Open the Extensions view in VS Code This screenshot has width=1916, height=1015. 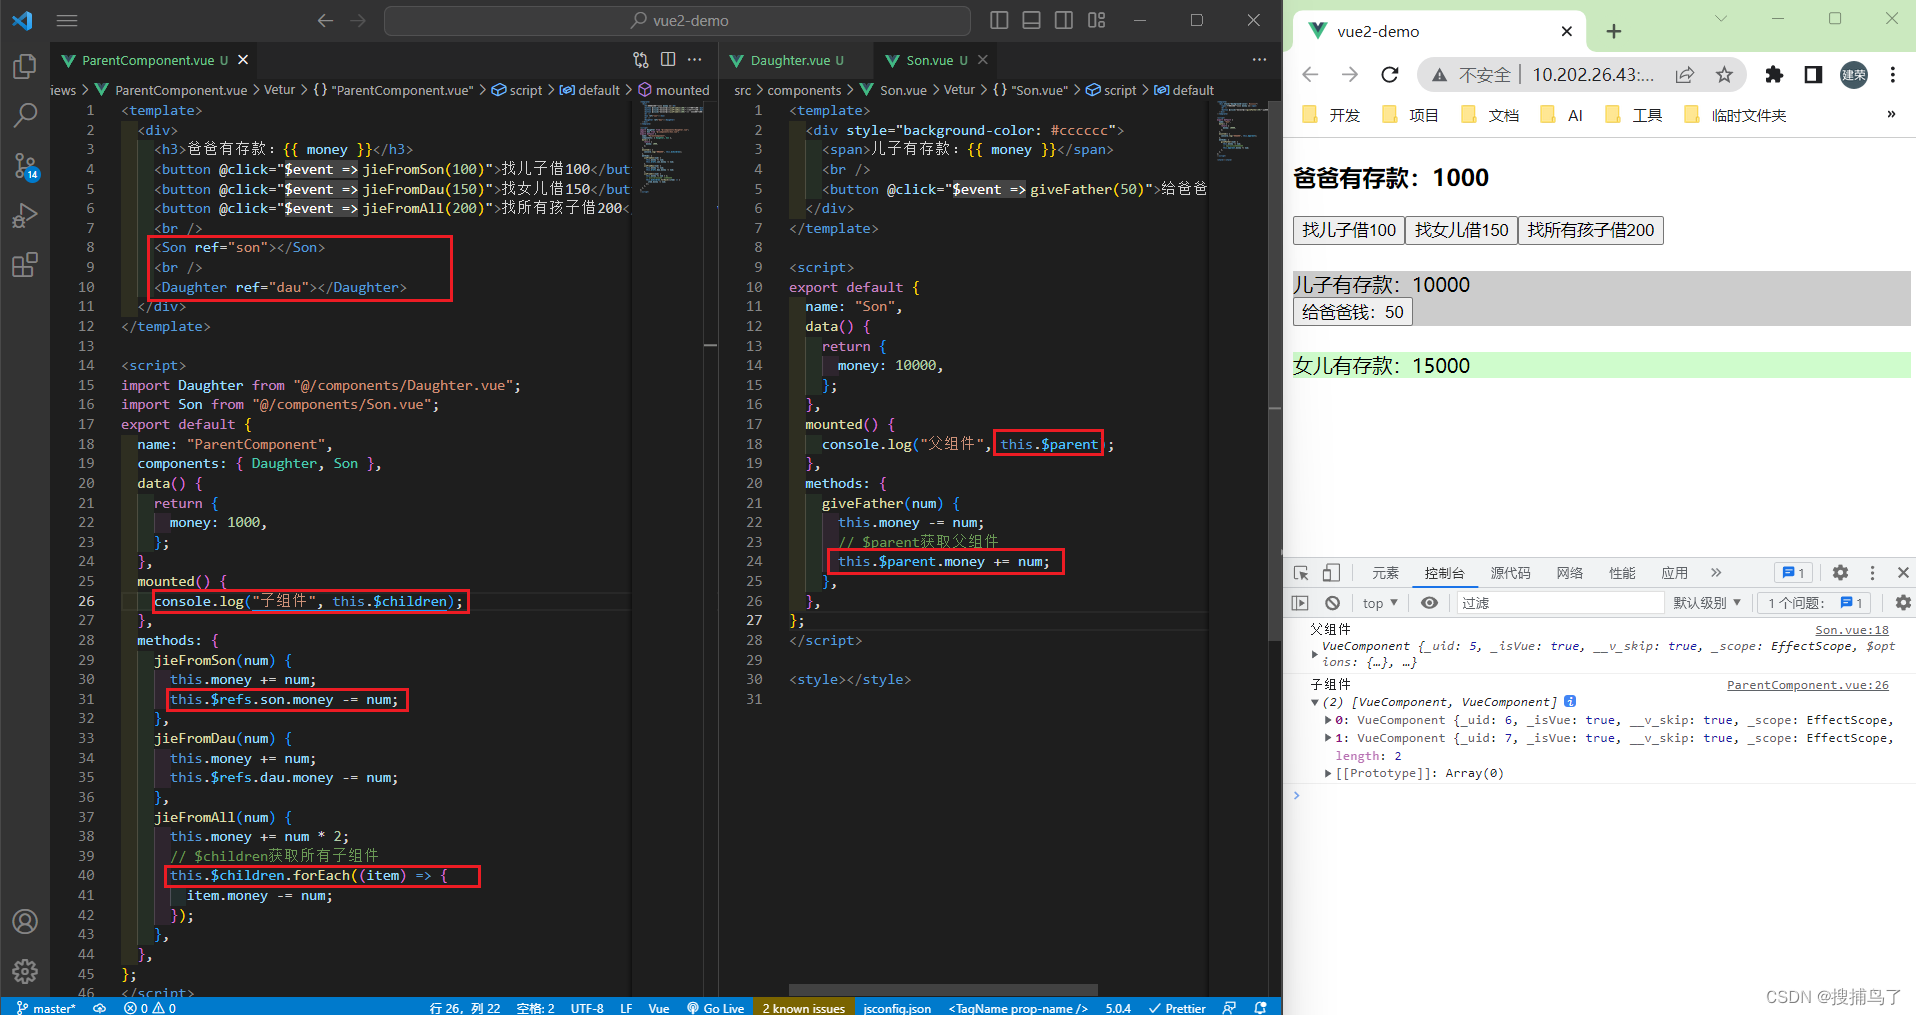coord(25,265)
